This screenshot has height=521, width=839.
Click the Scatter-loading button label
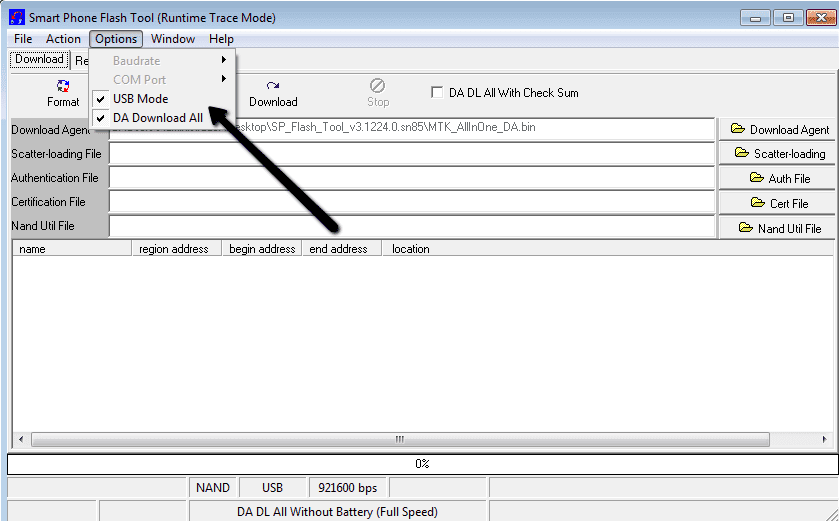(x=789, y=154)
